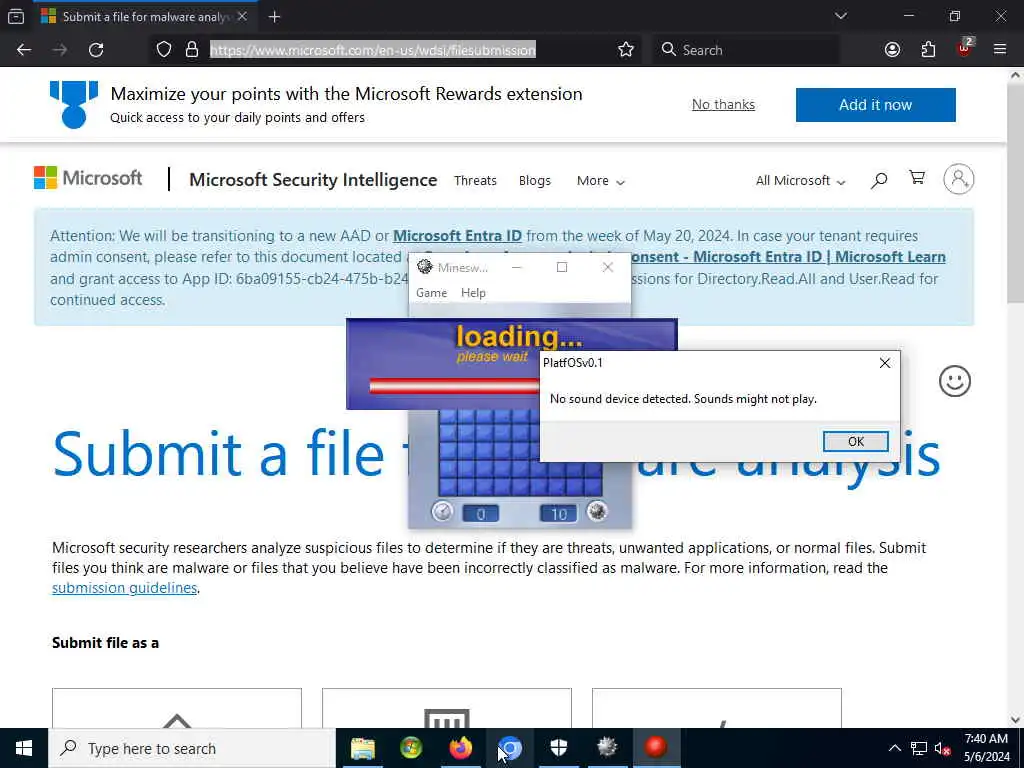Open the taskbar clock showing 7:40 AM
Image resolution: width=1024 pixels, height=768 pixels.
[x=987, y=748]
